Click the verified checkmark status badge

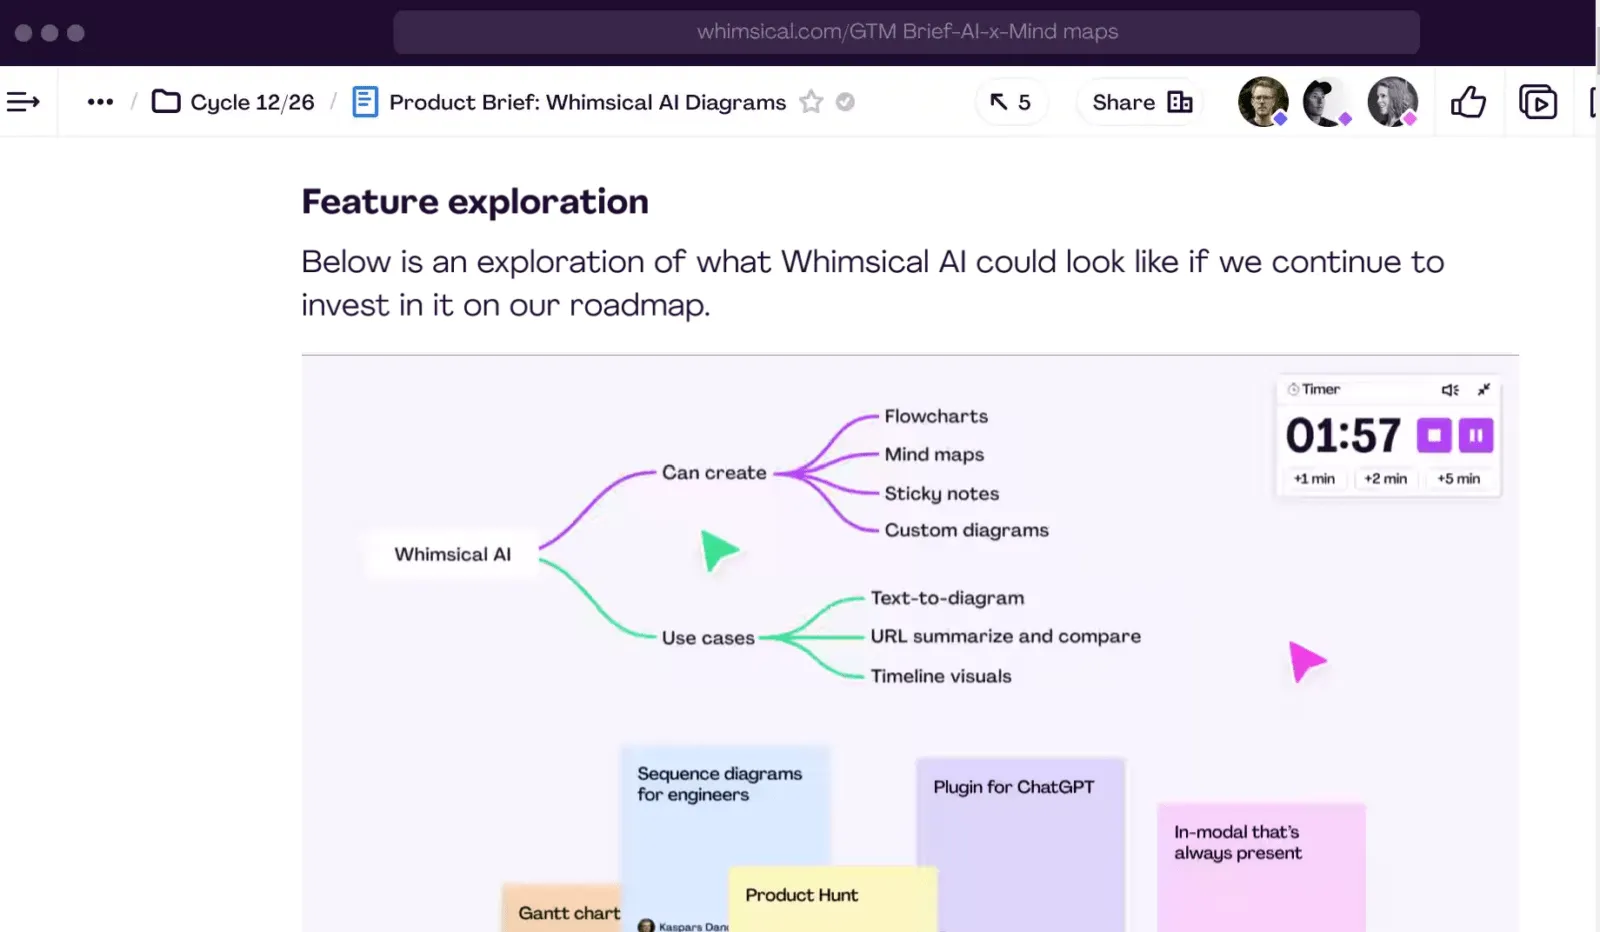tap(845, 102)
